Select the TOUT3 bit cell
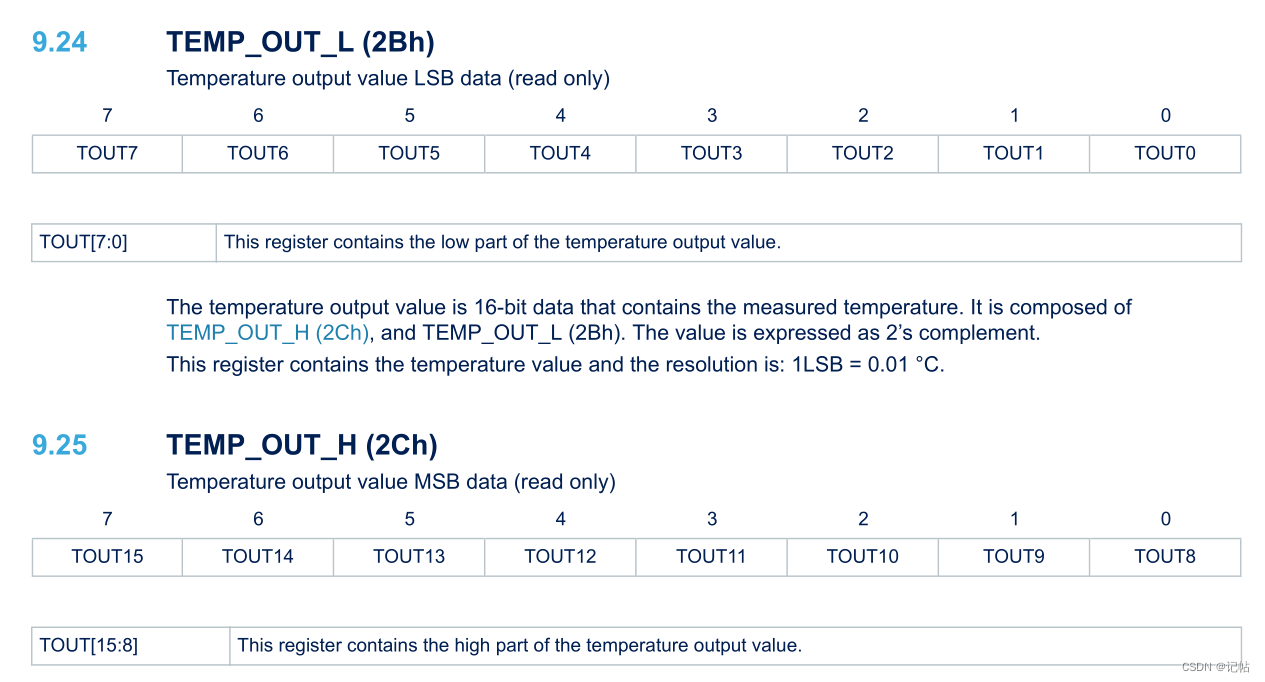 click(x=711, y=154)
